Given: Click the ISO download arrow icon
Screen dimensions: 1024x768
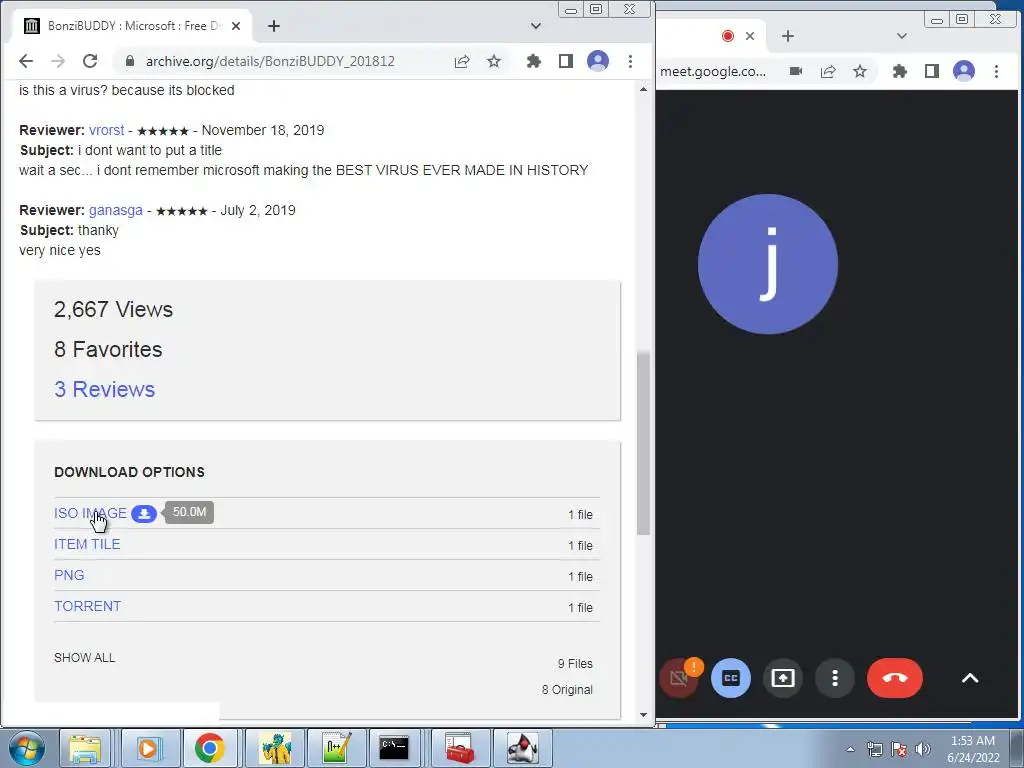Looking at the screenshot, I should click(x=144, y=514).
